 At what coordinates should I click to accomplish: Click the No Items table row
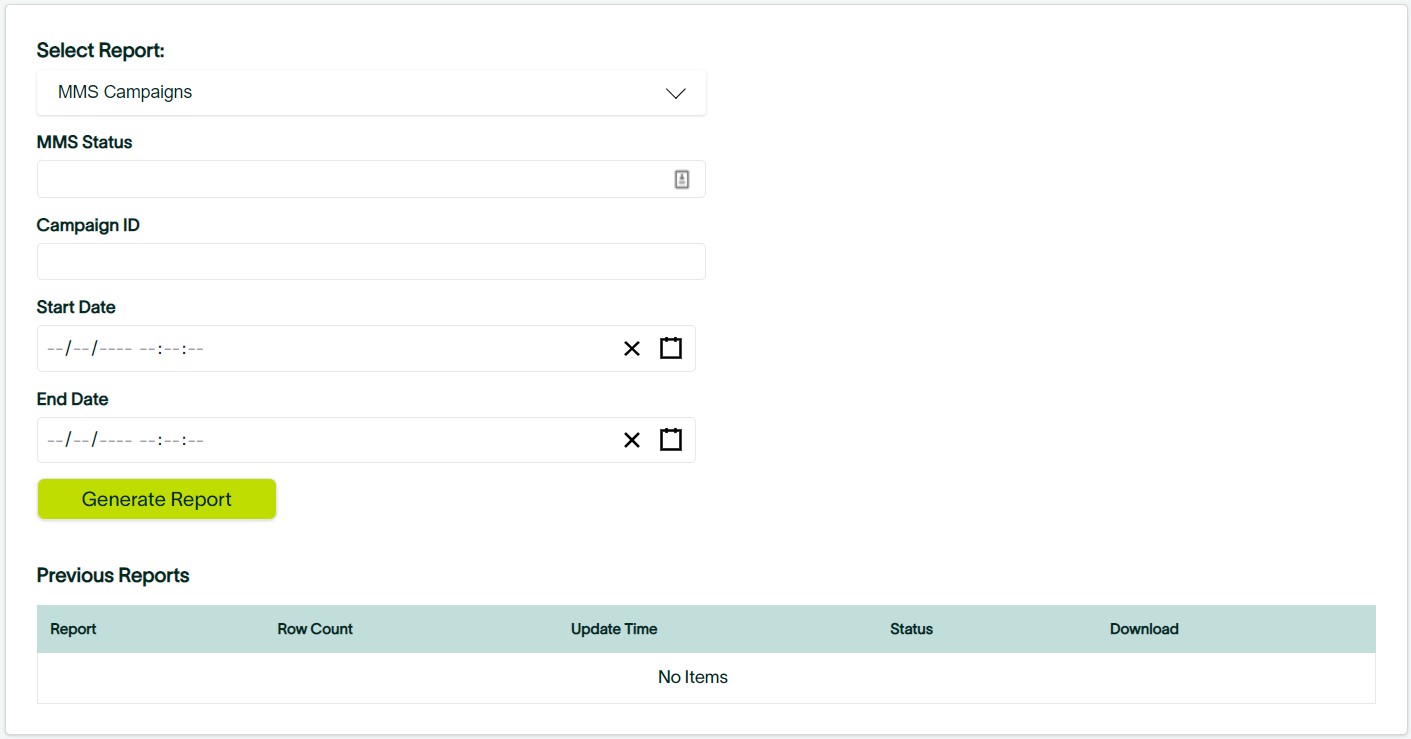[693, 677]
